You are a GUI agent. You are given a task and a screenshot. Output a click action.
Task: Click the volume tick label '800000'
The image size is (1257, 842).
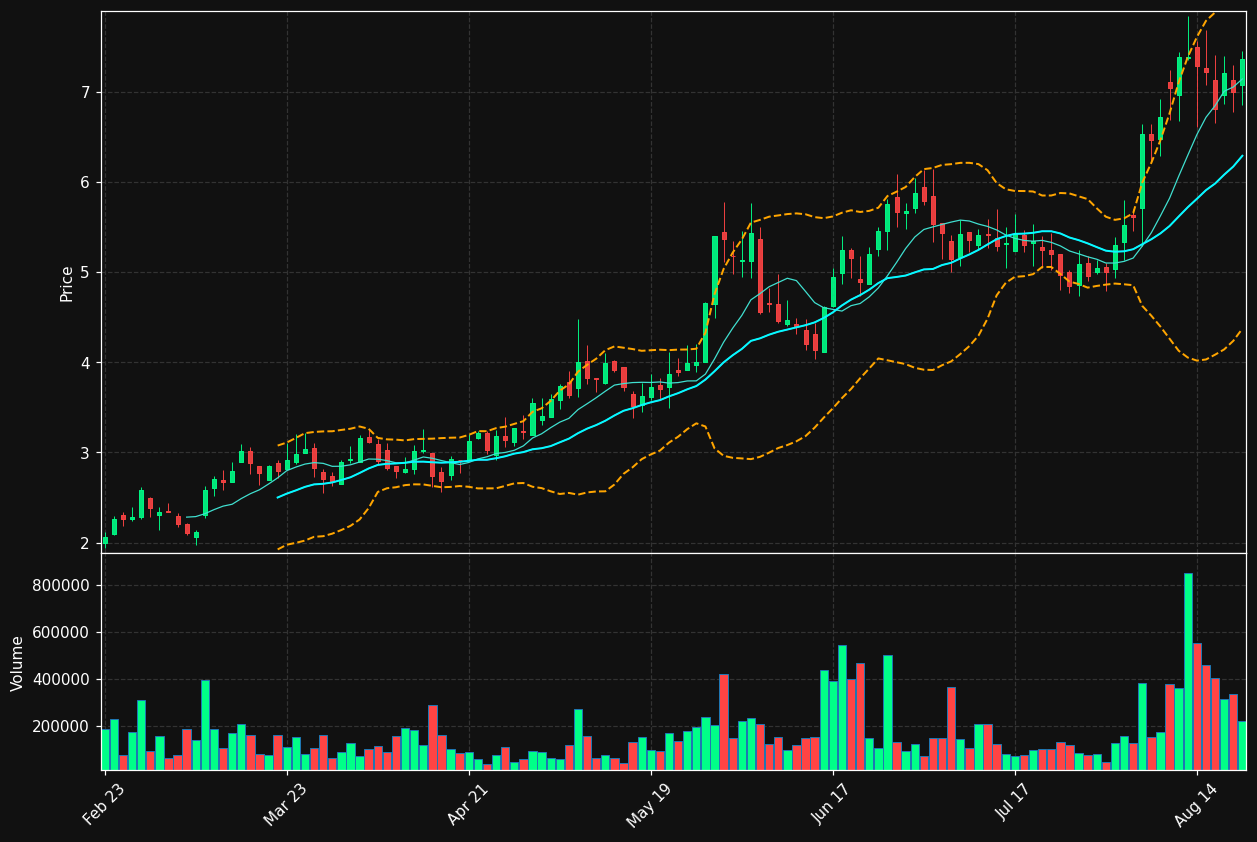pyautogui.click(x=61, y=586)
